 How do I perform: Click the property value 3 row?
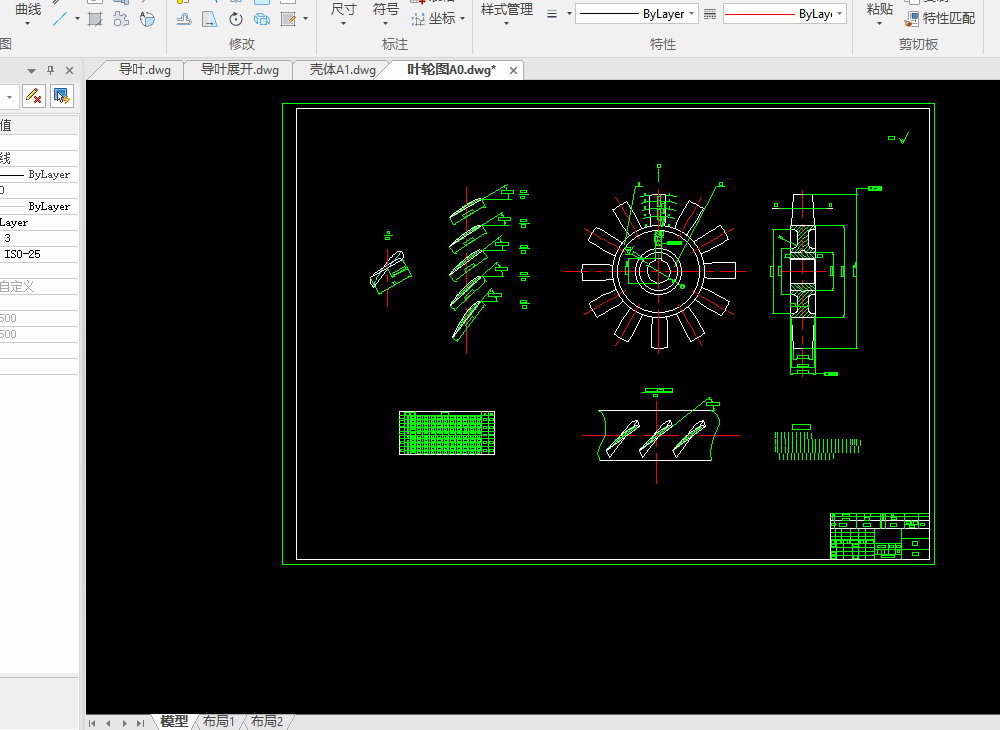38,238
